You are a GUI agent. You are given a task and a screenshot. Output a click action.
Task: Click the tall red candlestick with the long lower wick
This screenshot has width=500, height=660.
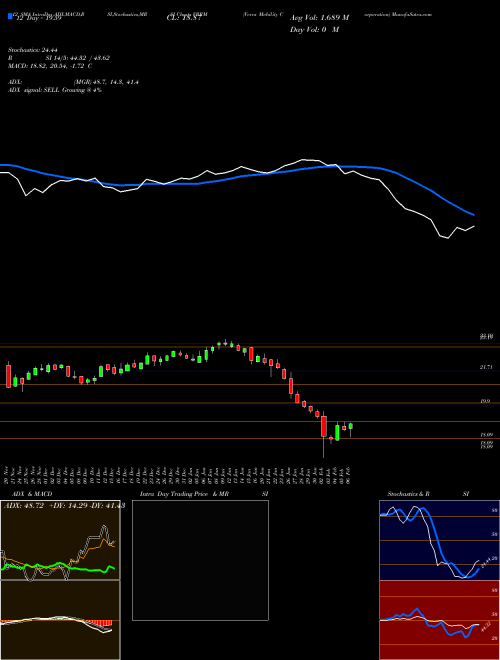coord(324,426)
